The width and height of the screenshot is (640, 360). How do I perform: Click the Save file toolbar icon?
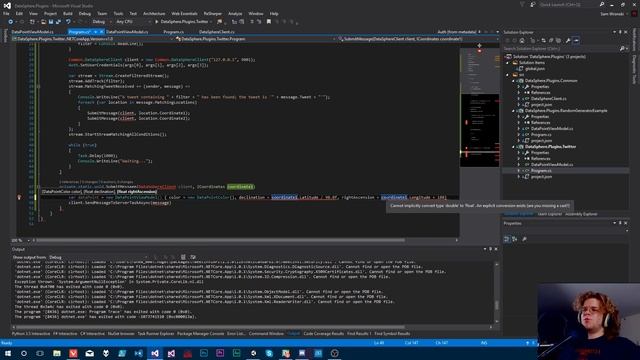(x=51, y=22)
